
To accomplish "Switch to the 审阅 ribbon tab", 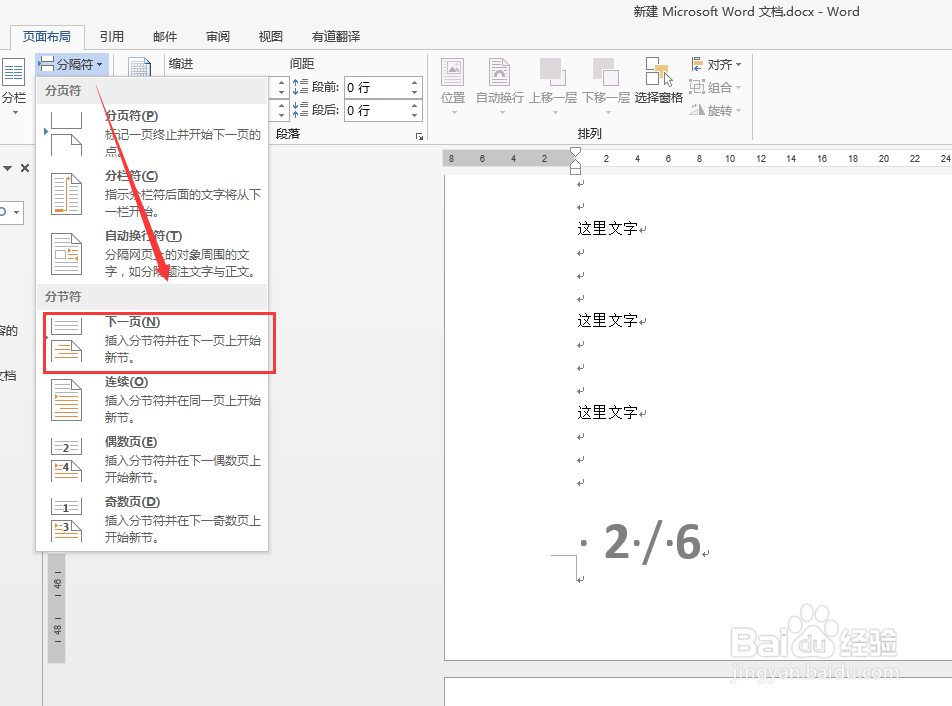I will 217,36.
